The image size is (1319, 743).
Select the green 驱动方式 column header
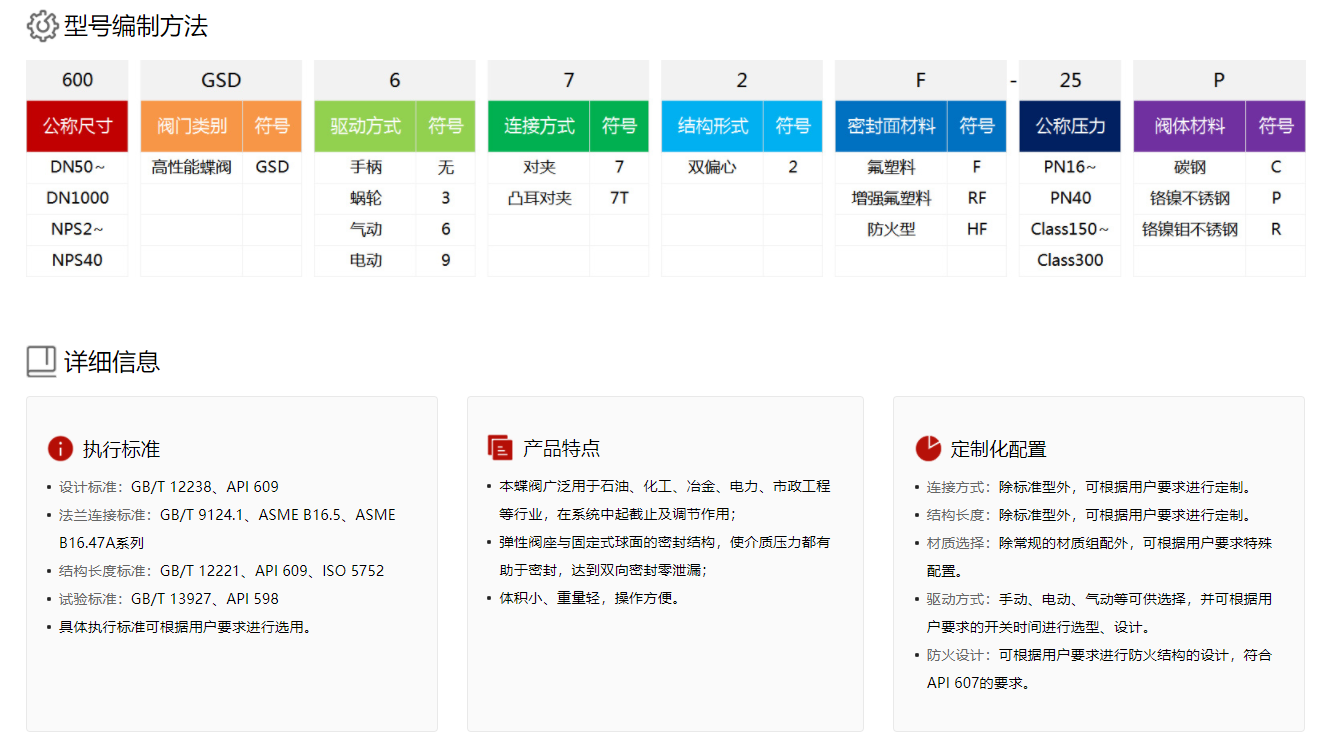pos(365,126)
